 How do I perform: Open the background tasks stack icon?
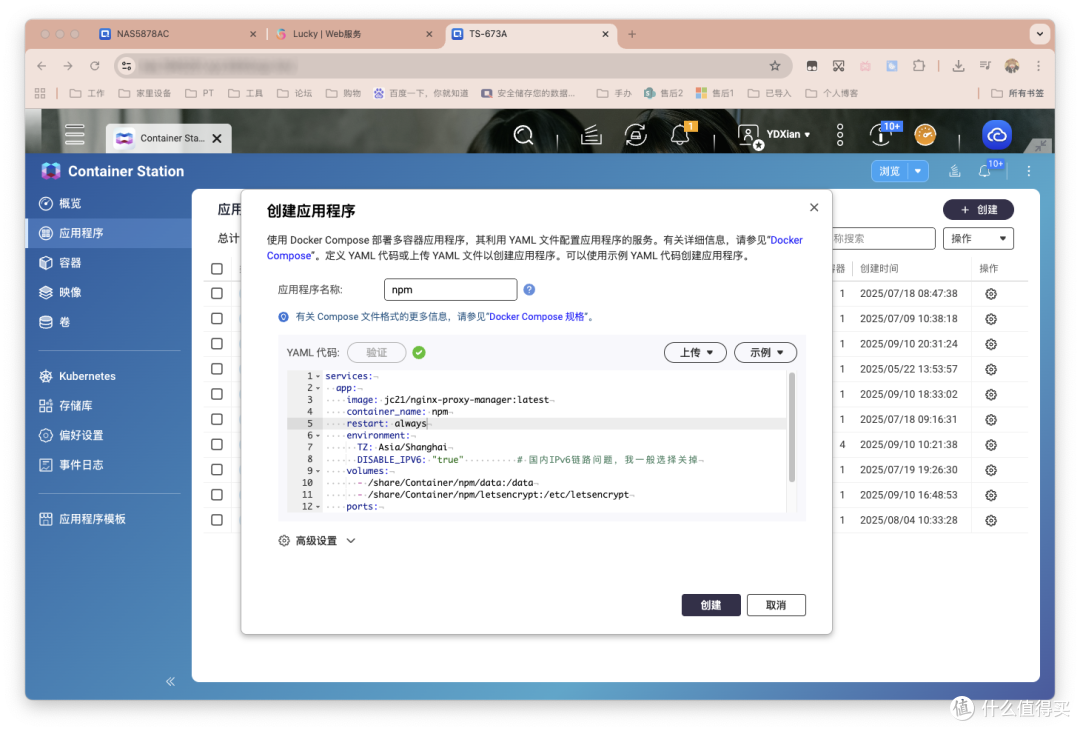coord(591,135)
